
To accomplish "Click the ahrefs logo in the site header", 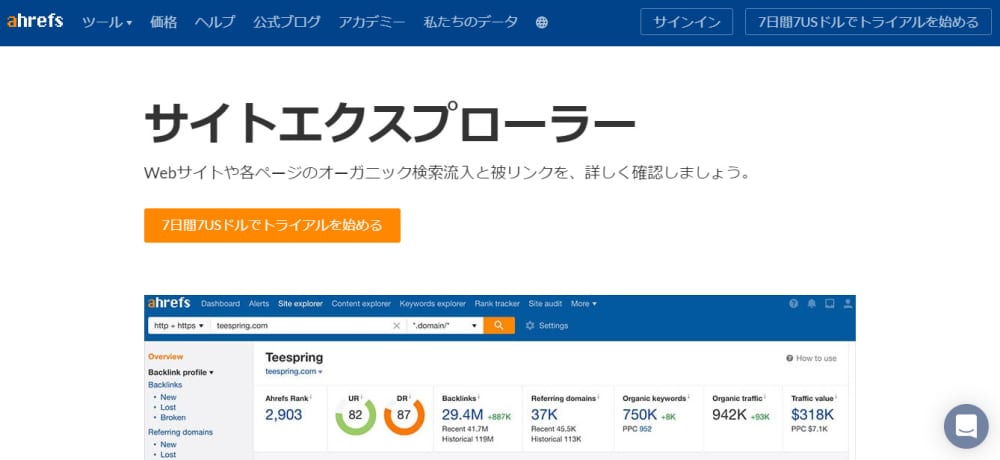I will 34,21.
